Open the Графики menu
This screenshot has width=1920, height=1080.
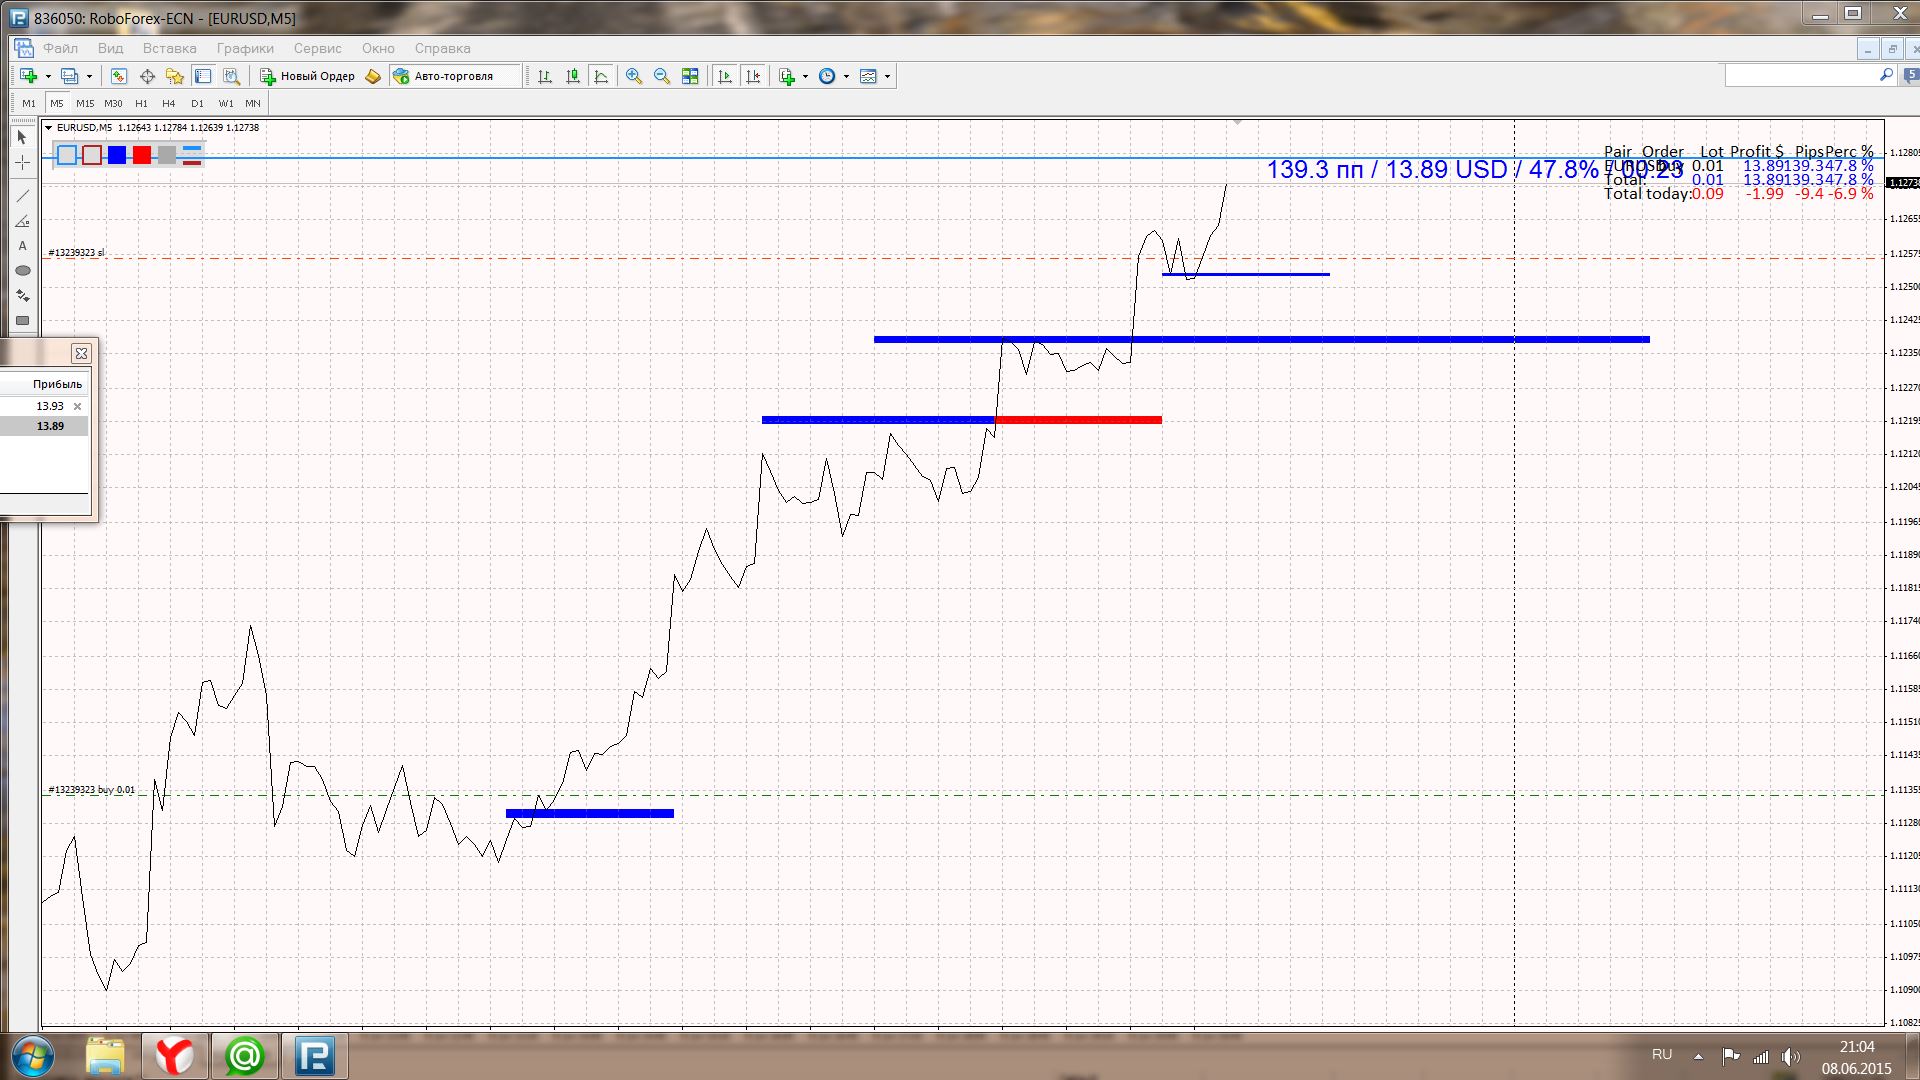click(x=245, y=48)
